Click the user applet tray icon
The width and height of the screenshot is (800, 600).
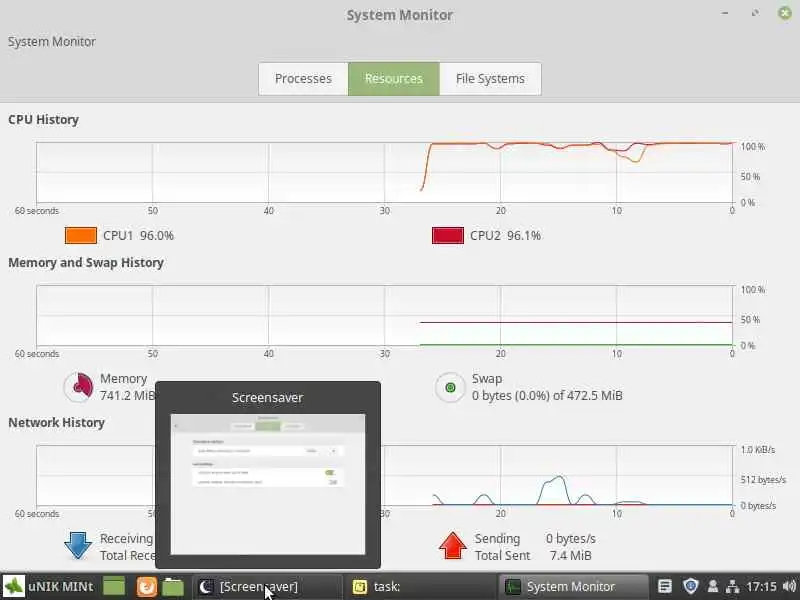point(713,587)
